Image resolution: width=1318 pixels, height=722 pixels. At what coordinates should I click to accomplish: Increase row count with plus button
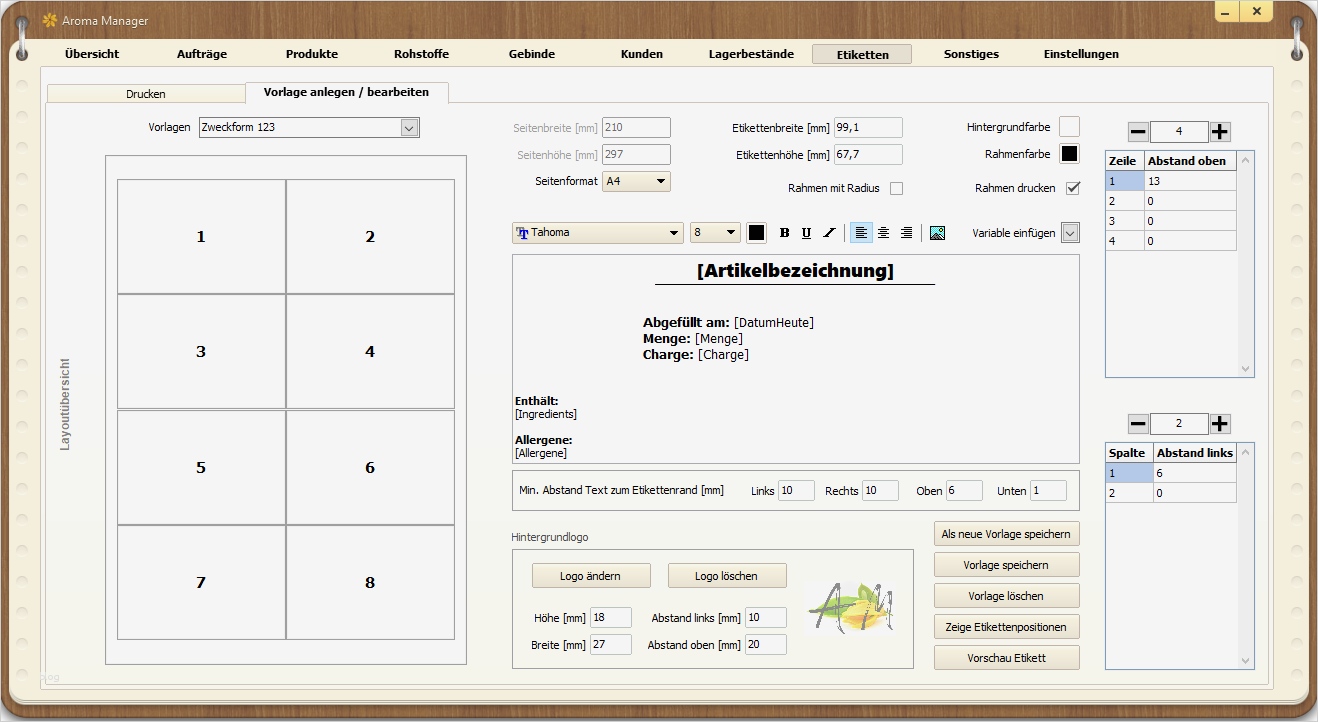coord(1220,132)
